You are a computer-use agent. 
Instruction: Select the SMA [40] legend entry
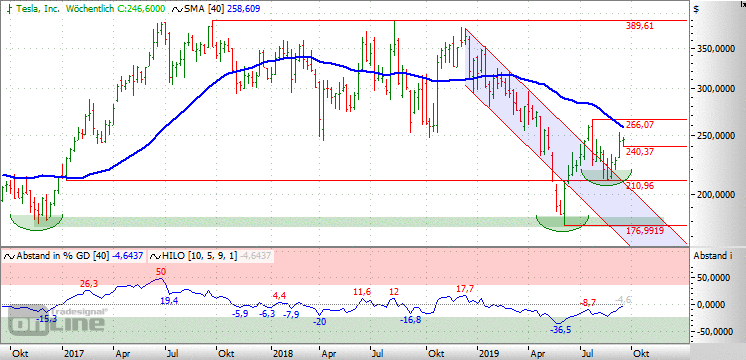pyautogui.click(x=205, y=9)
